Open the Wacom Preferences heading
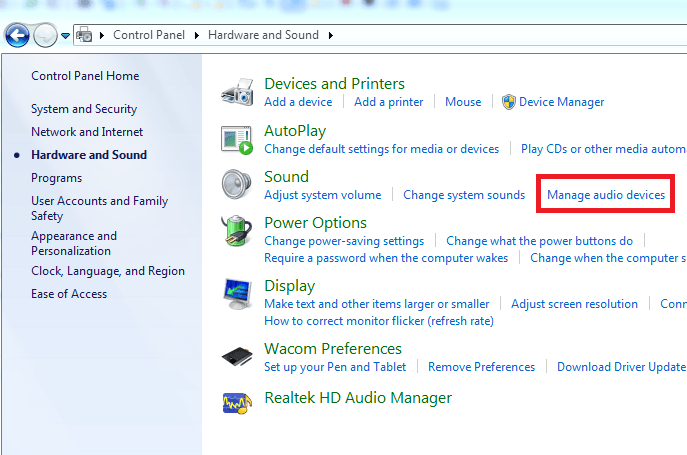 tap(333, 348)
